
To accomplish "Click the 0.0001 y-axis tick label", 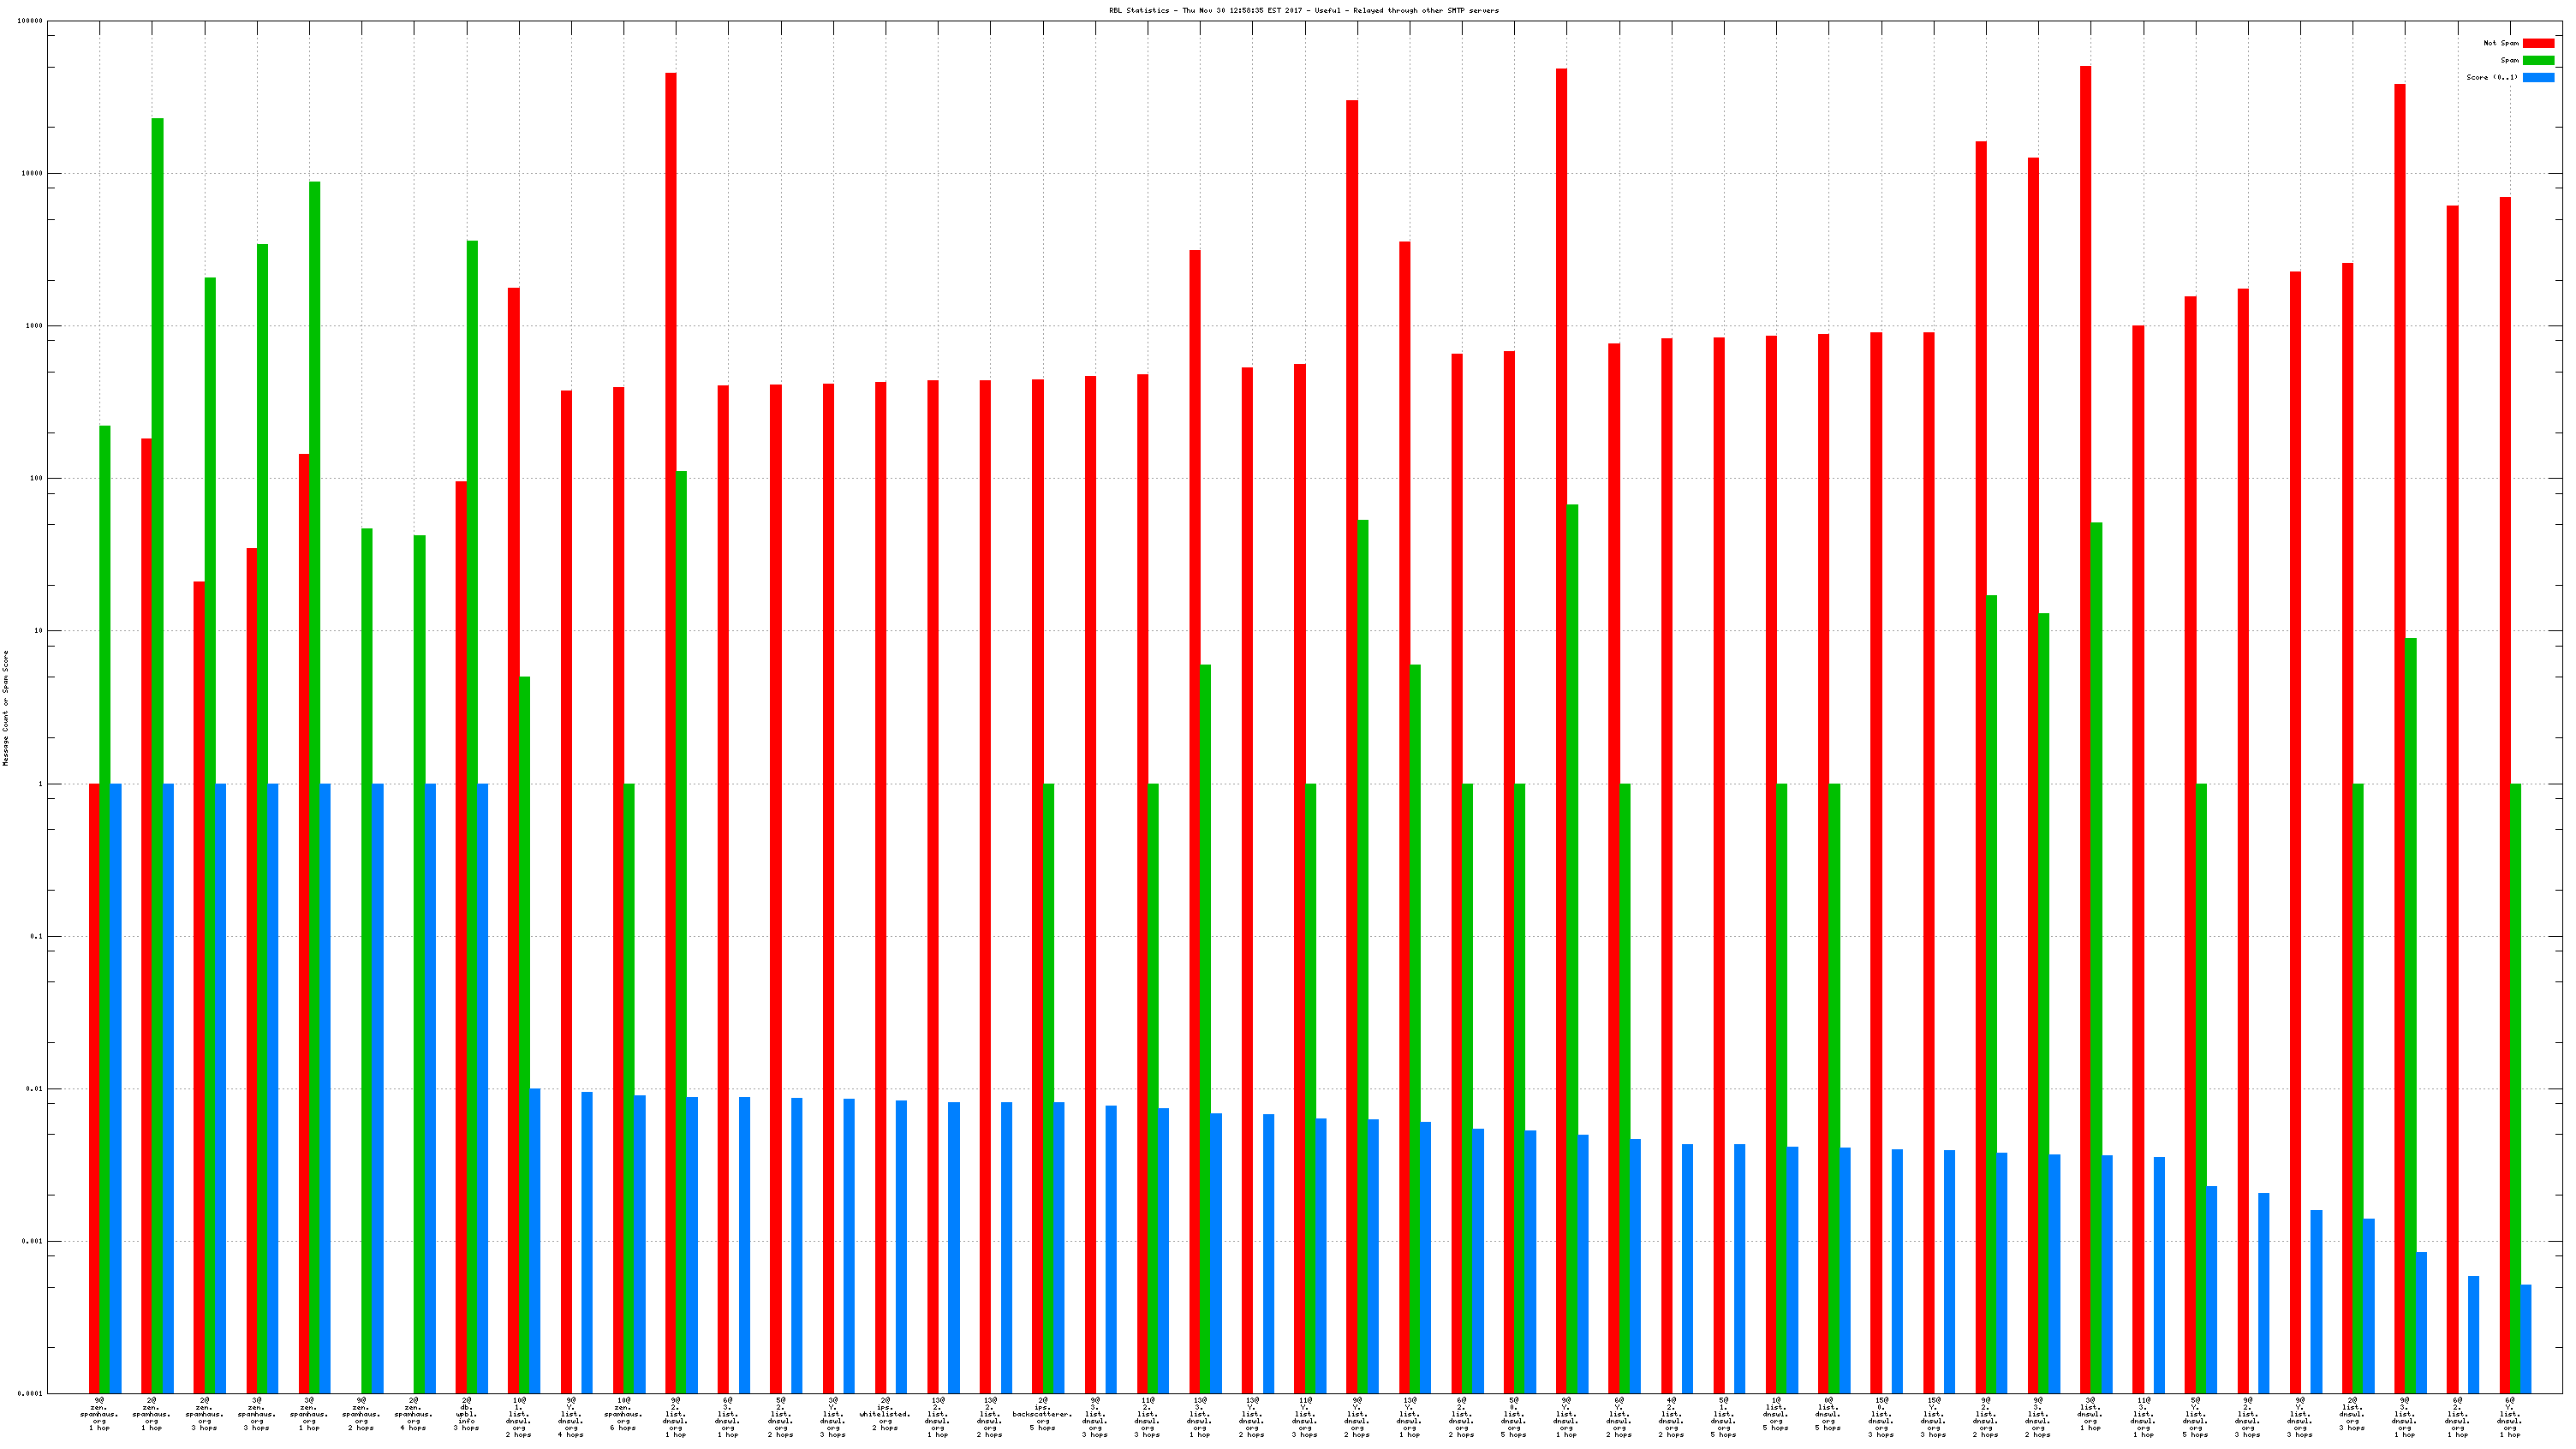I will (32, 1393).
